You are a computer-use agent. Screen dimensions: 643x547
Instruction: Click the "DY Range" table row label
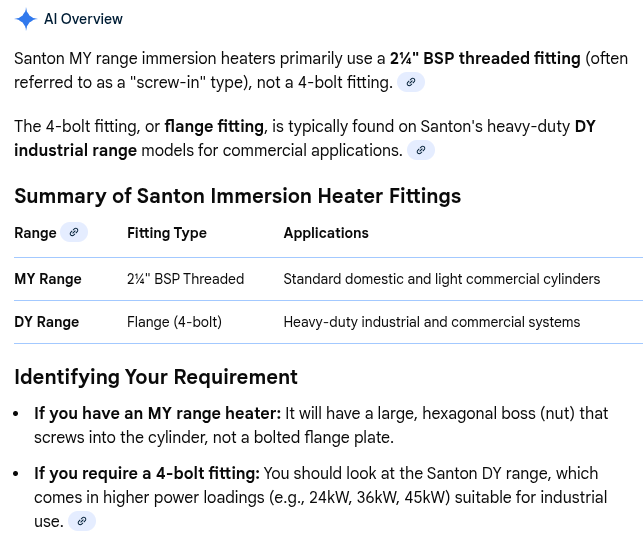(47, 322)
